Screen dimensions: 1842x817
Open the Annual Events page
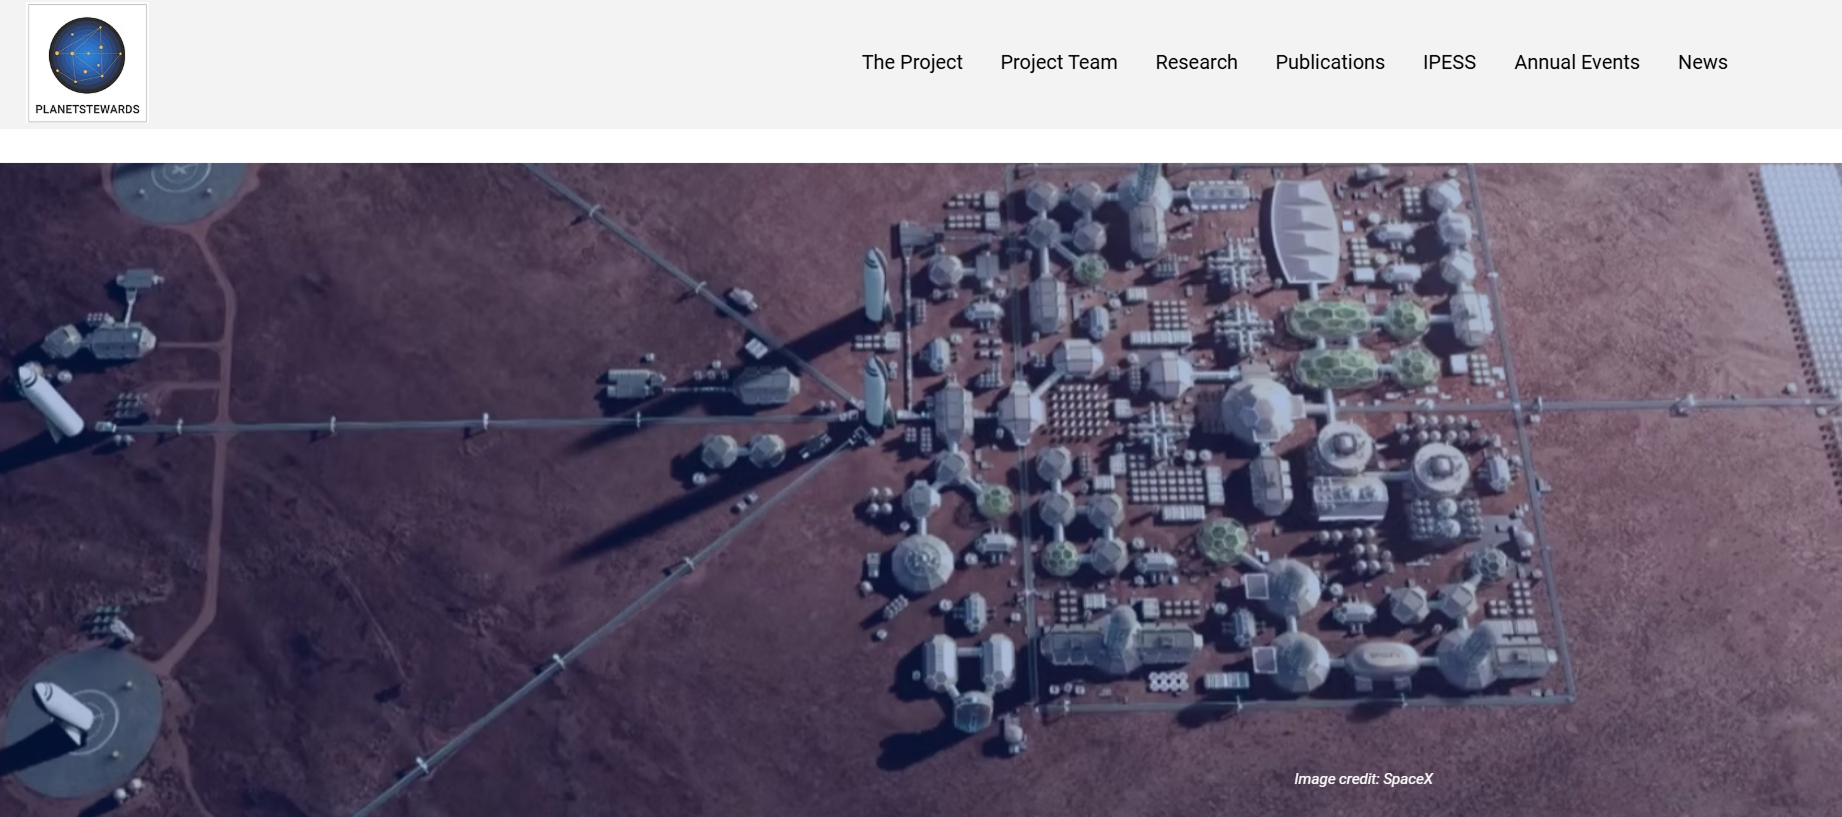click(x=1577, y=62)
